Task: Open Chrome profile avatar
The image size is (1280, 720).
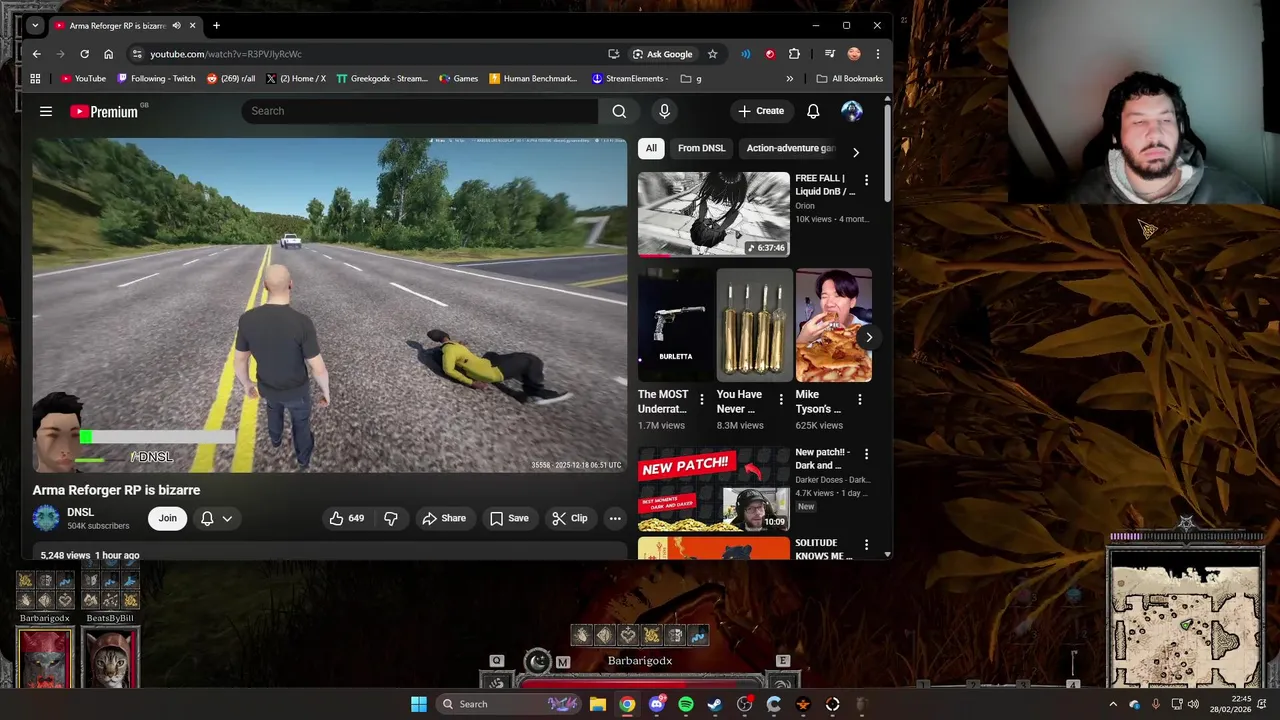Action: click(x=853, y=54)
